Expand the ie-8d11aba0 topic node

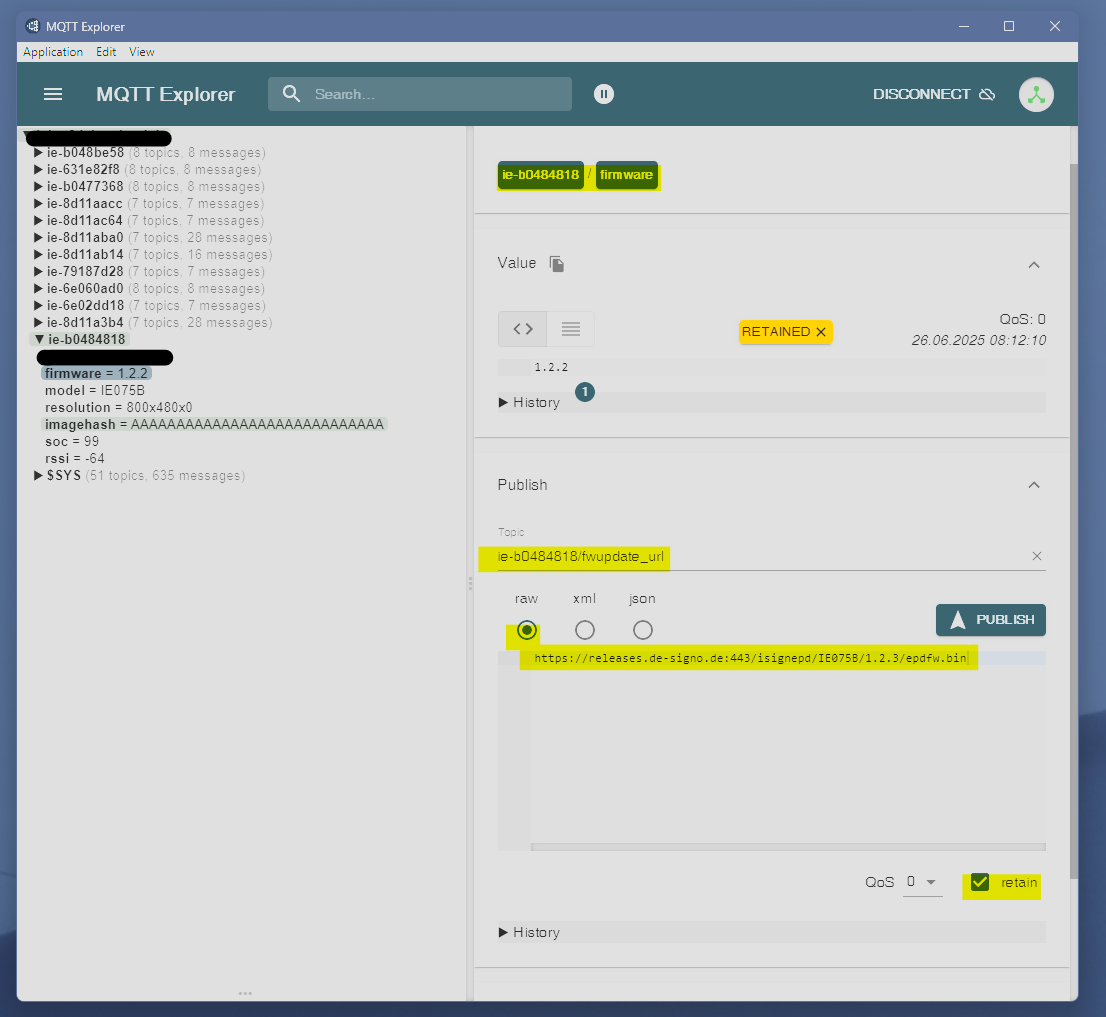[x=38, y=238]
